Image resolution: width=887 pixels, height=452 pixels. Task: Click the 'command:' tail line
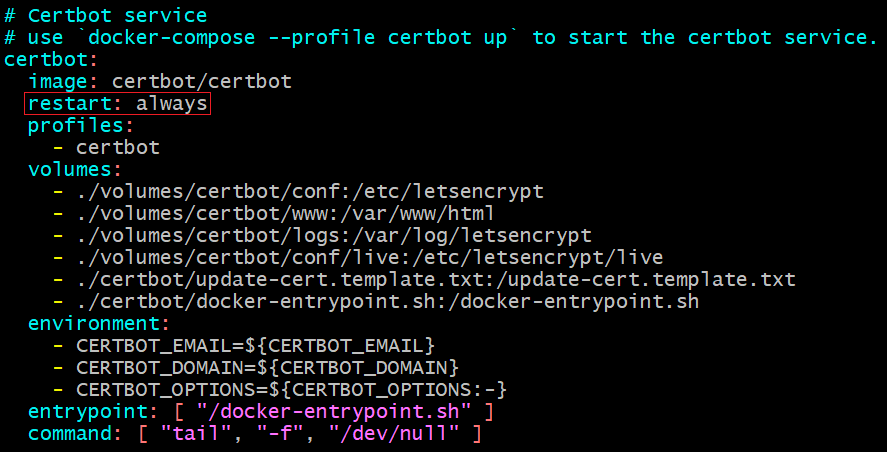tap(254, 433)
